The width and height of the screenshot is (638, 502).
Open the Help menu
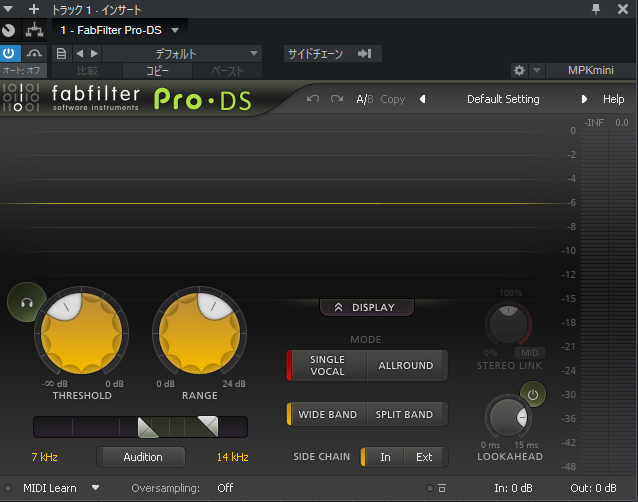[x=614, y=99]
